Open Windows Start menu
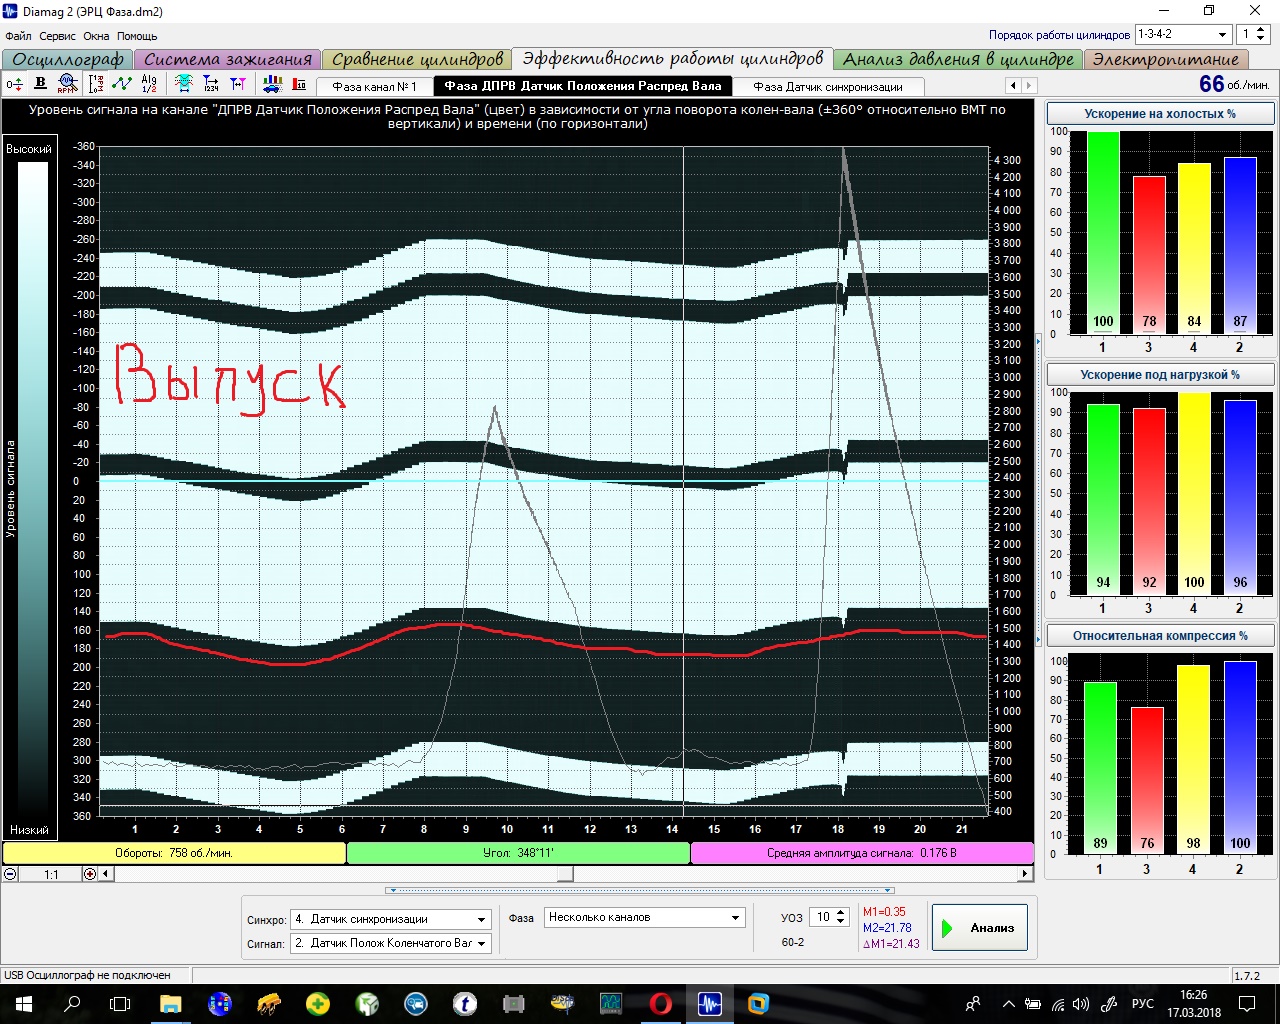This screenshot has height=1024, width=1280. click(24, 1004)
